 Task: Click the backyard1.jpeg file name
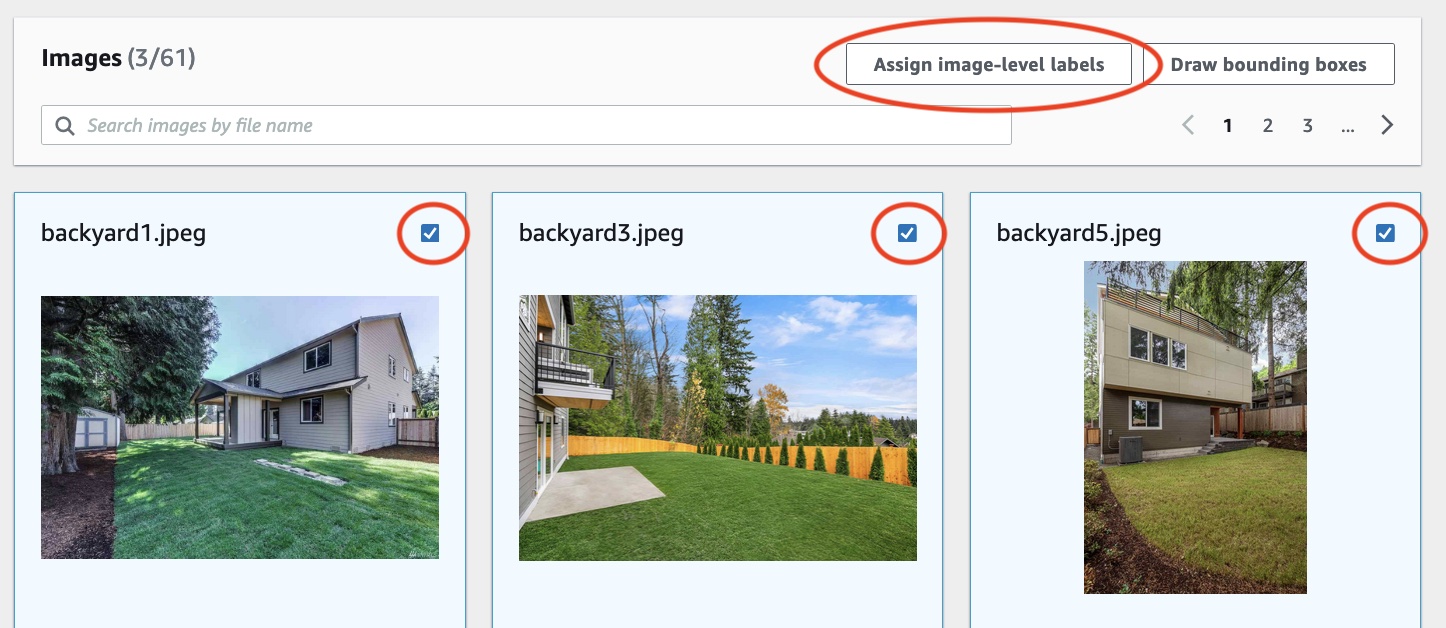(122, 233)
